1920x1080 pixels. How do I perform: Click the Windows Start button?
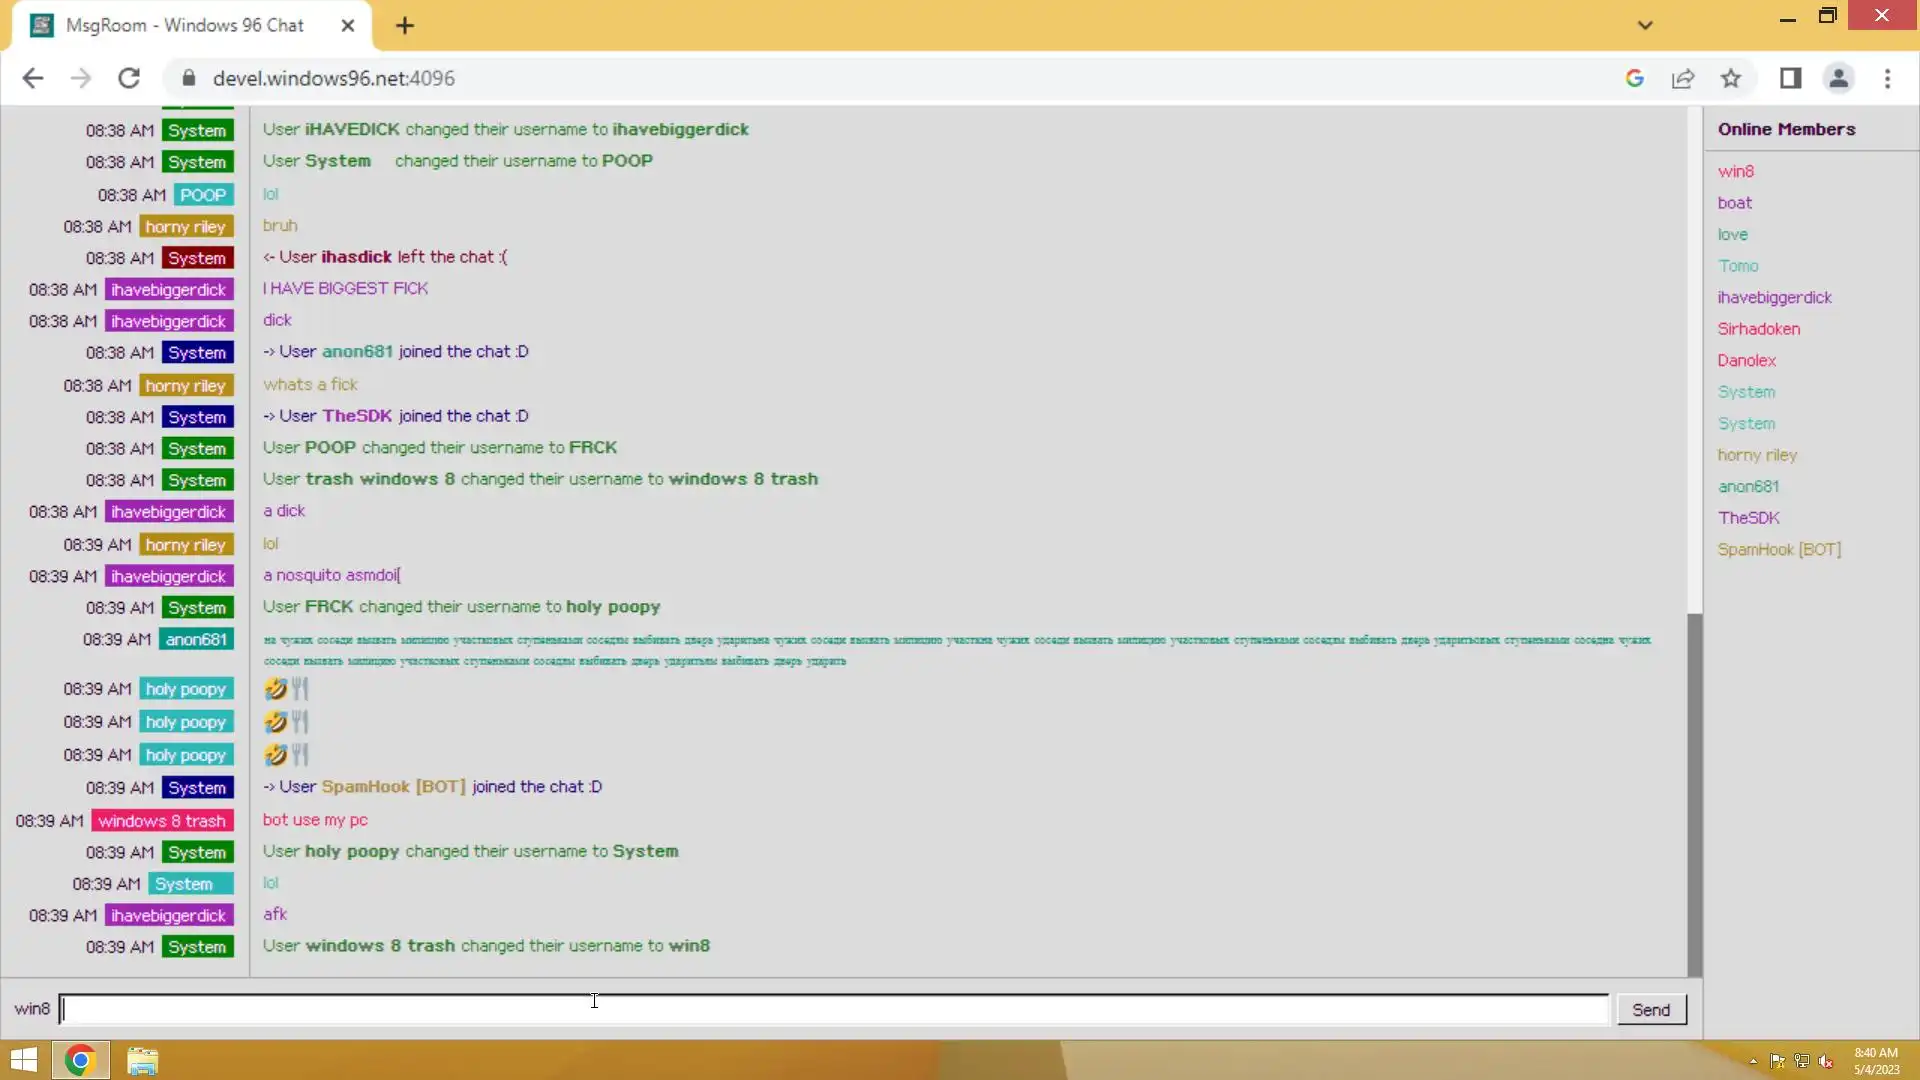point(24,1060)
